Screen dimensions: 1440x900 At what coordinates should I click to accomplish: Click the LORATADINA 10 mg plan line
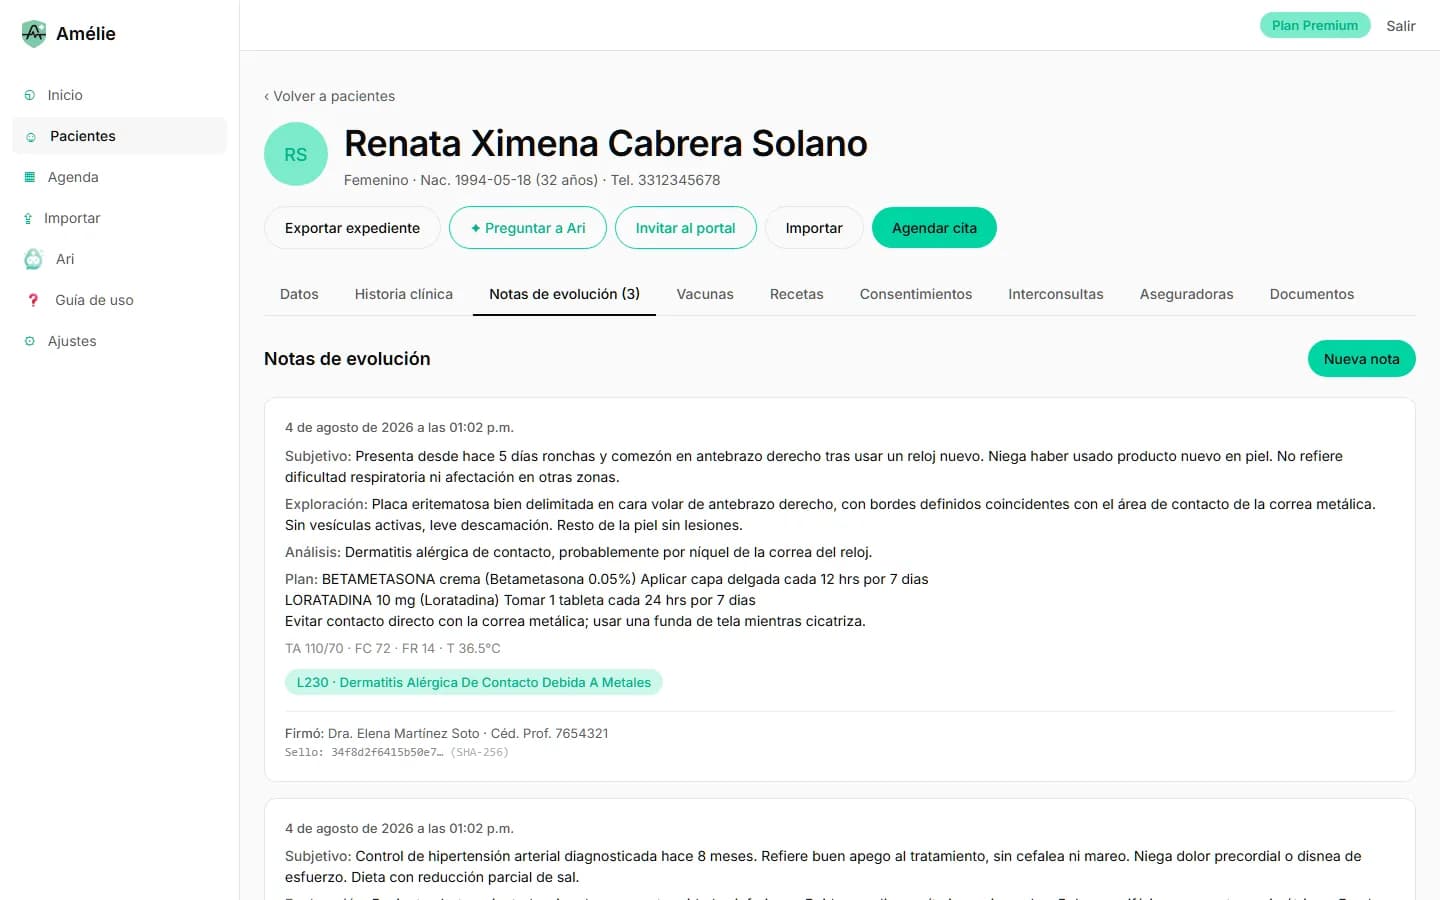(x=520, y=600)
